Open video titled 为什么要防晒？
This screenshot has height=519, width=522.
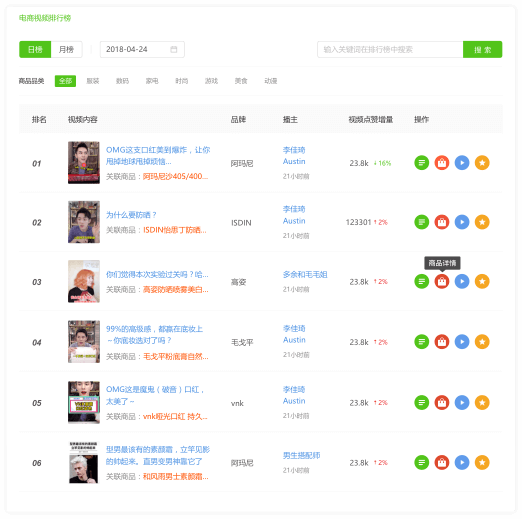(131, 215)
